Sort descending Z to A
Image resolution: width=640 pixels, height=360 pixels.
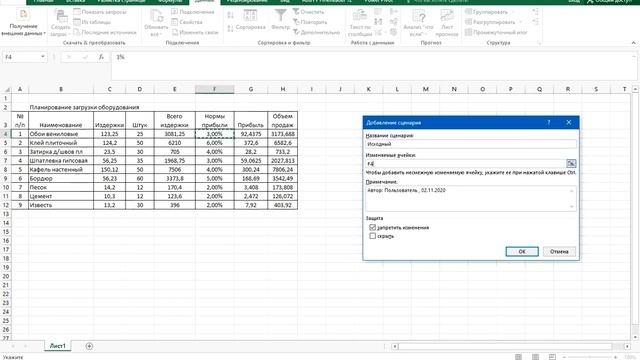(x=230, y=28)
